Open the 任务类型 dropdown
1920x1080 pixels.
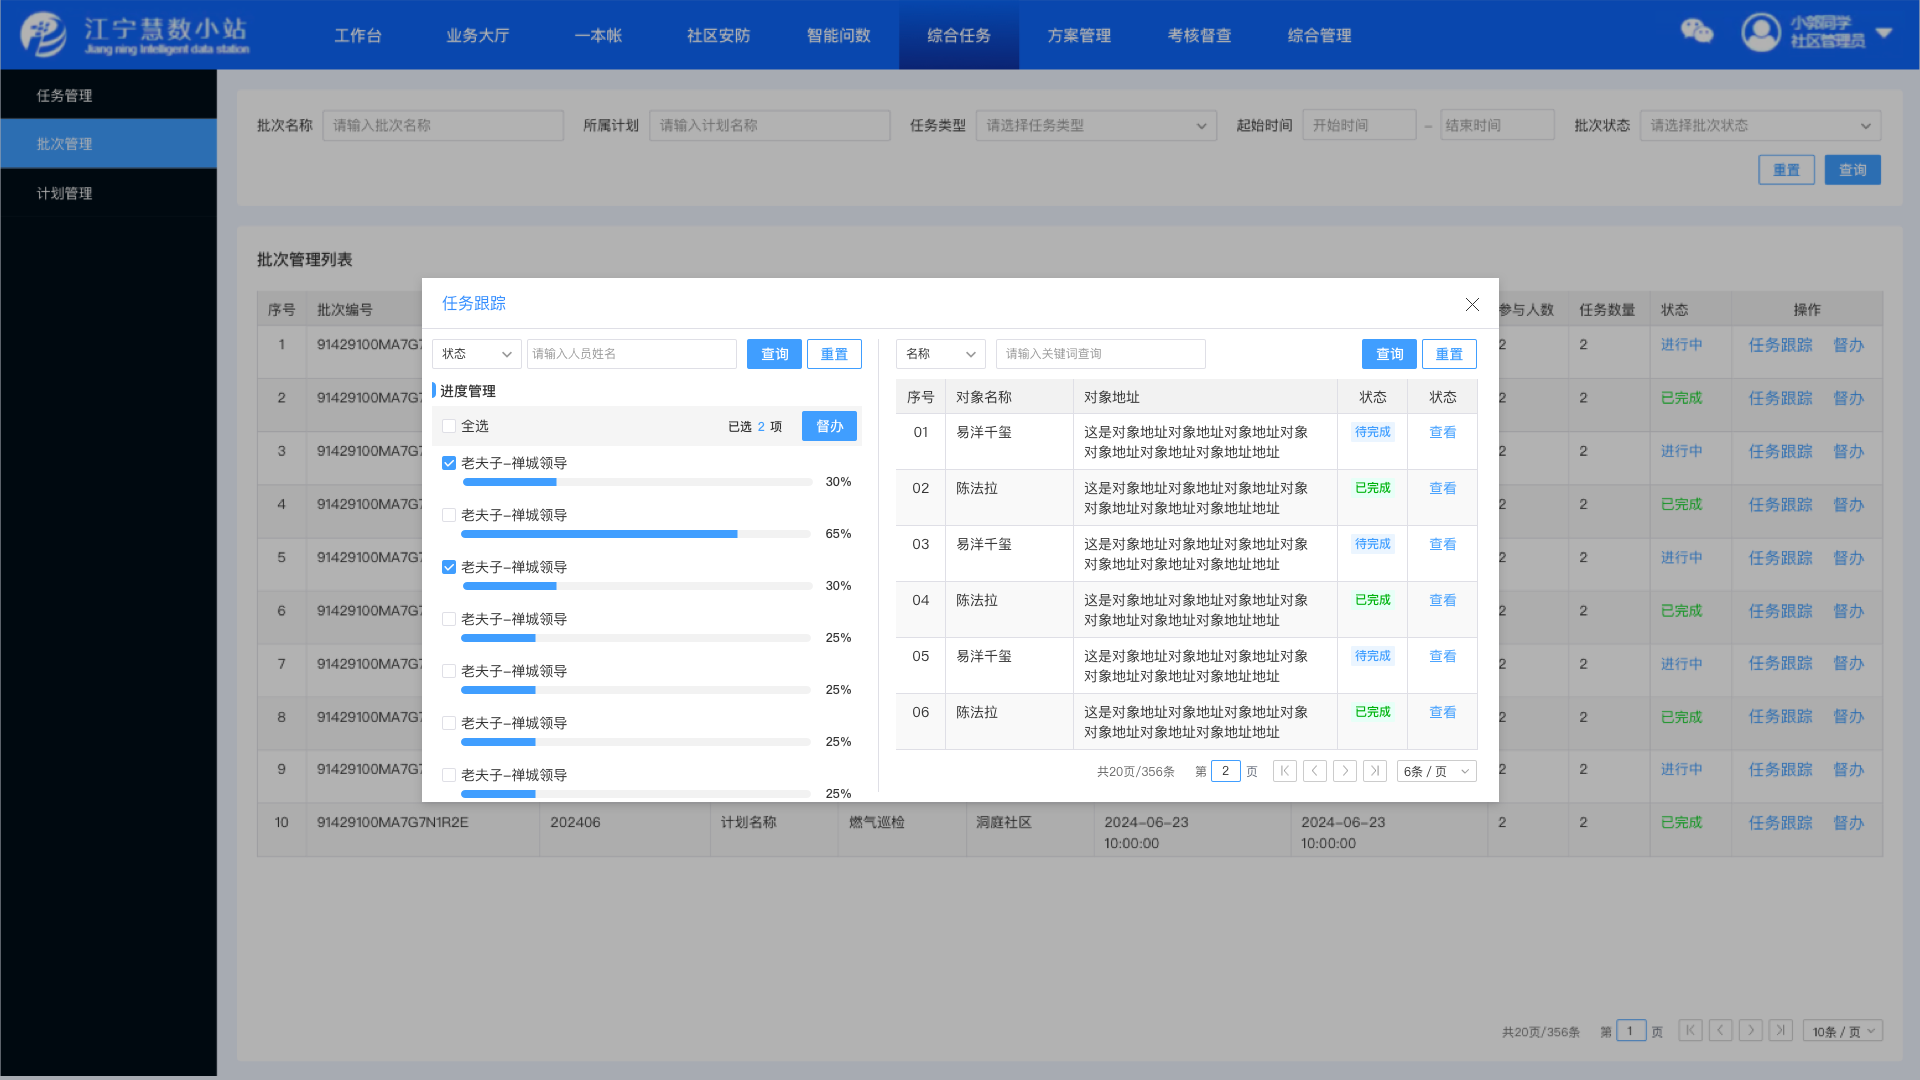coord(1096,125)
